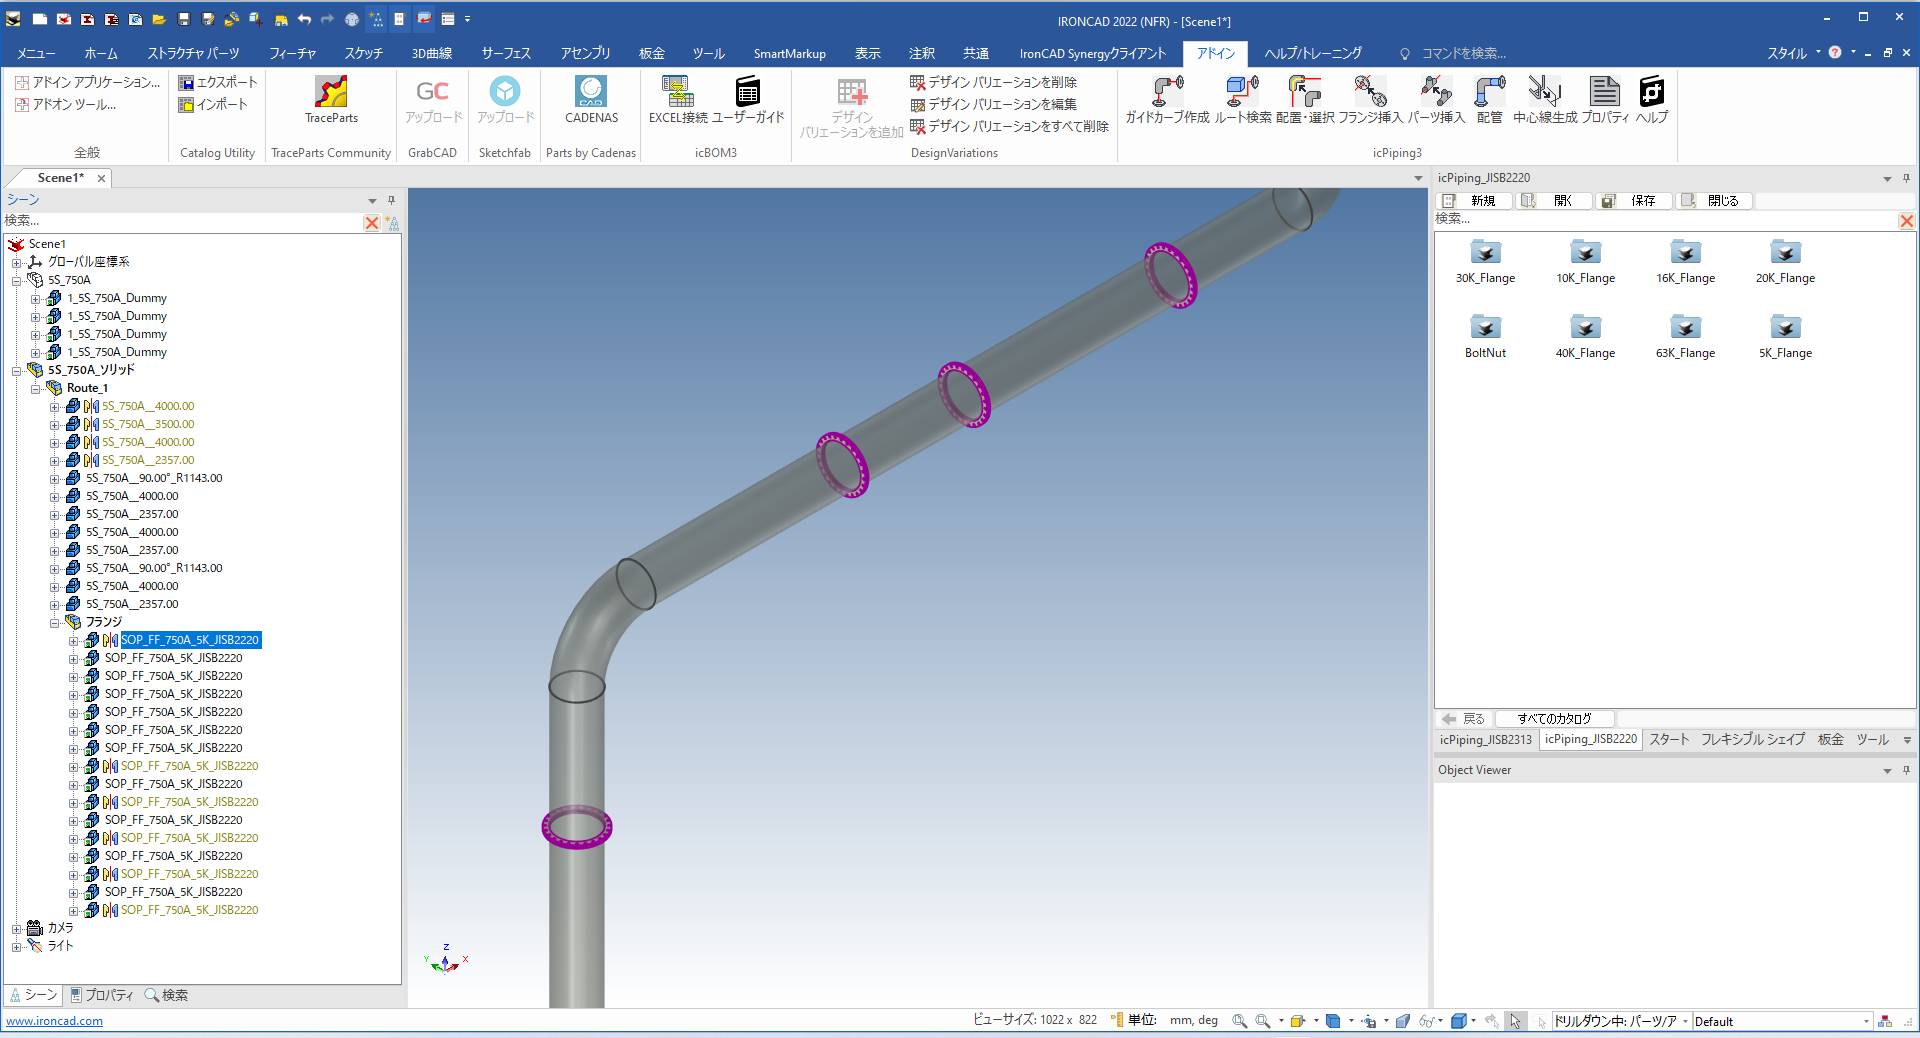Click the すべてのカタログ button
This screenshot has height=1038, width=1920.
click(x=1554, y=719)
